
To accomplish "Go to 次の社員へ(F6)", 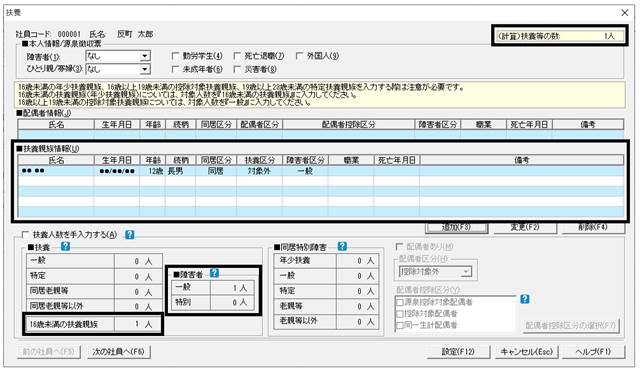I will [119, 352].
